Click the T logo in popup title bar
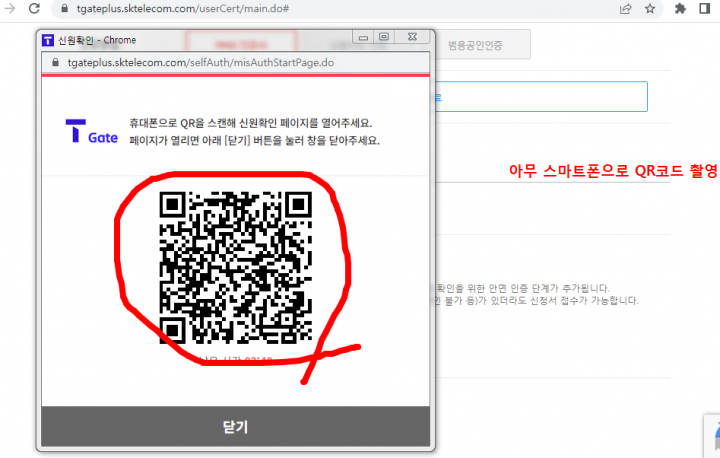The width and height of the screenshot is (720, 458). click(48, 40)
